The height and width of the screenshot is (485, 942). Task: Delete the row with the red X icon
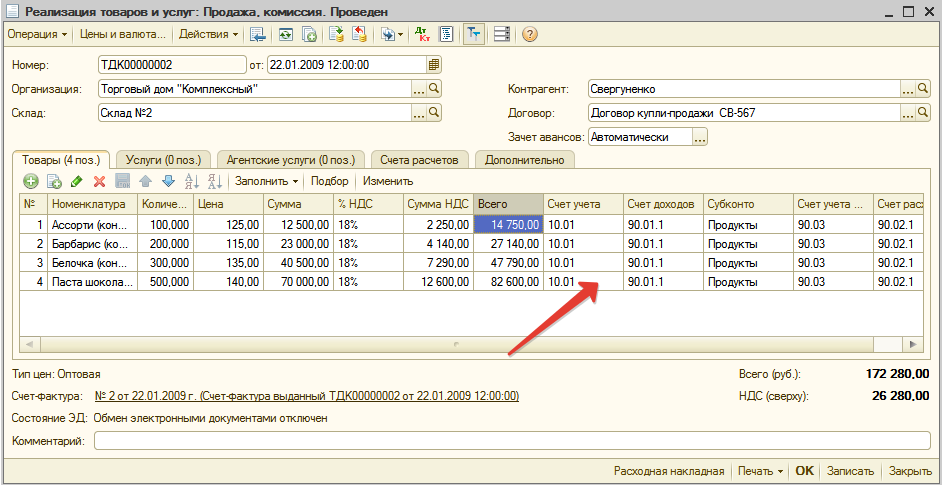pyautogui.click(x=99, y=181)
